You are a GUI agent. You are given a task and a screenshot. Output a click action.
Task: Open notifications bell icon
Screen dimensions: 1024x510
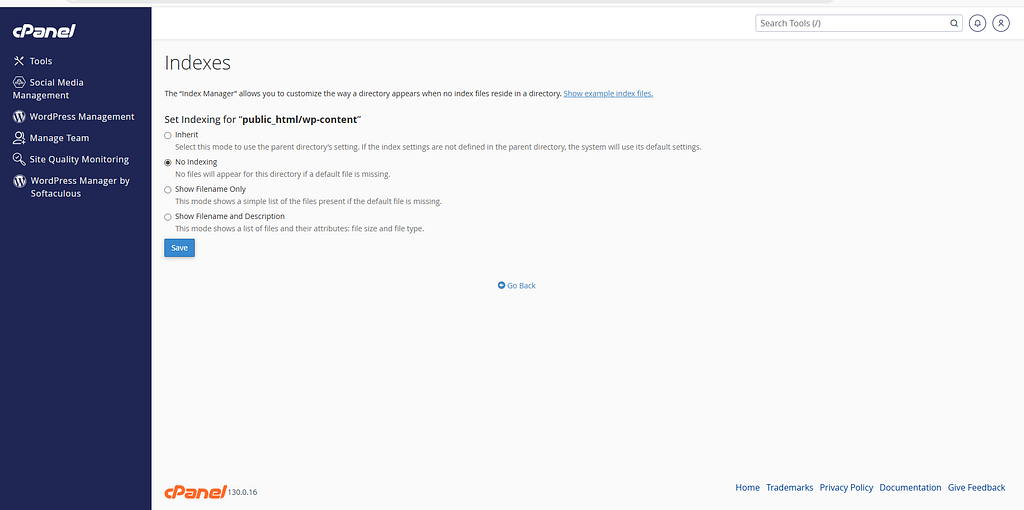click(x=978, y=24)
